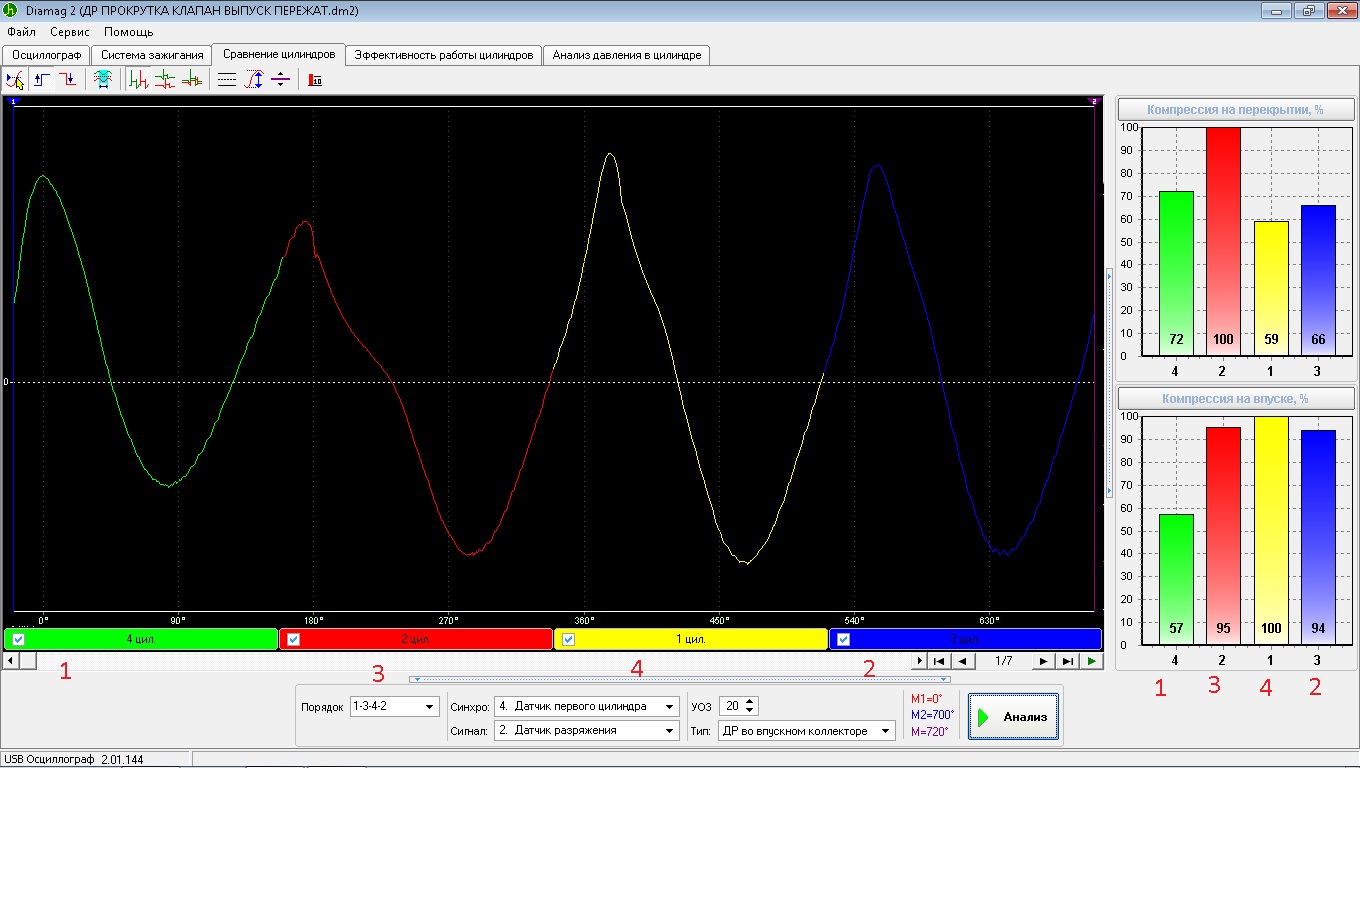The image size is (1360, 900).
Task: Click marker 2 at the waveform's top-right corner
Action: click(1094, 101)
